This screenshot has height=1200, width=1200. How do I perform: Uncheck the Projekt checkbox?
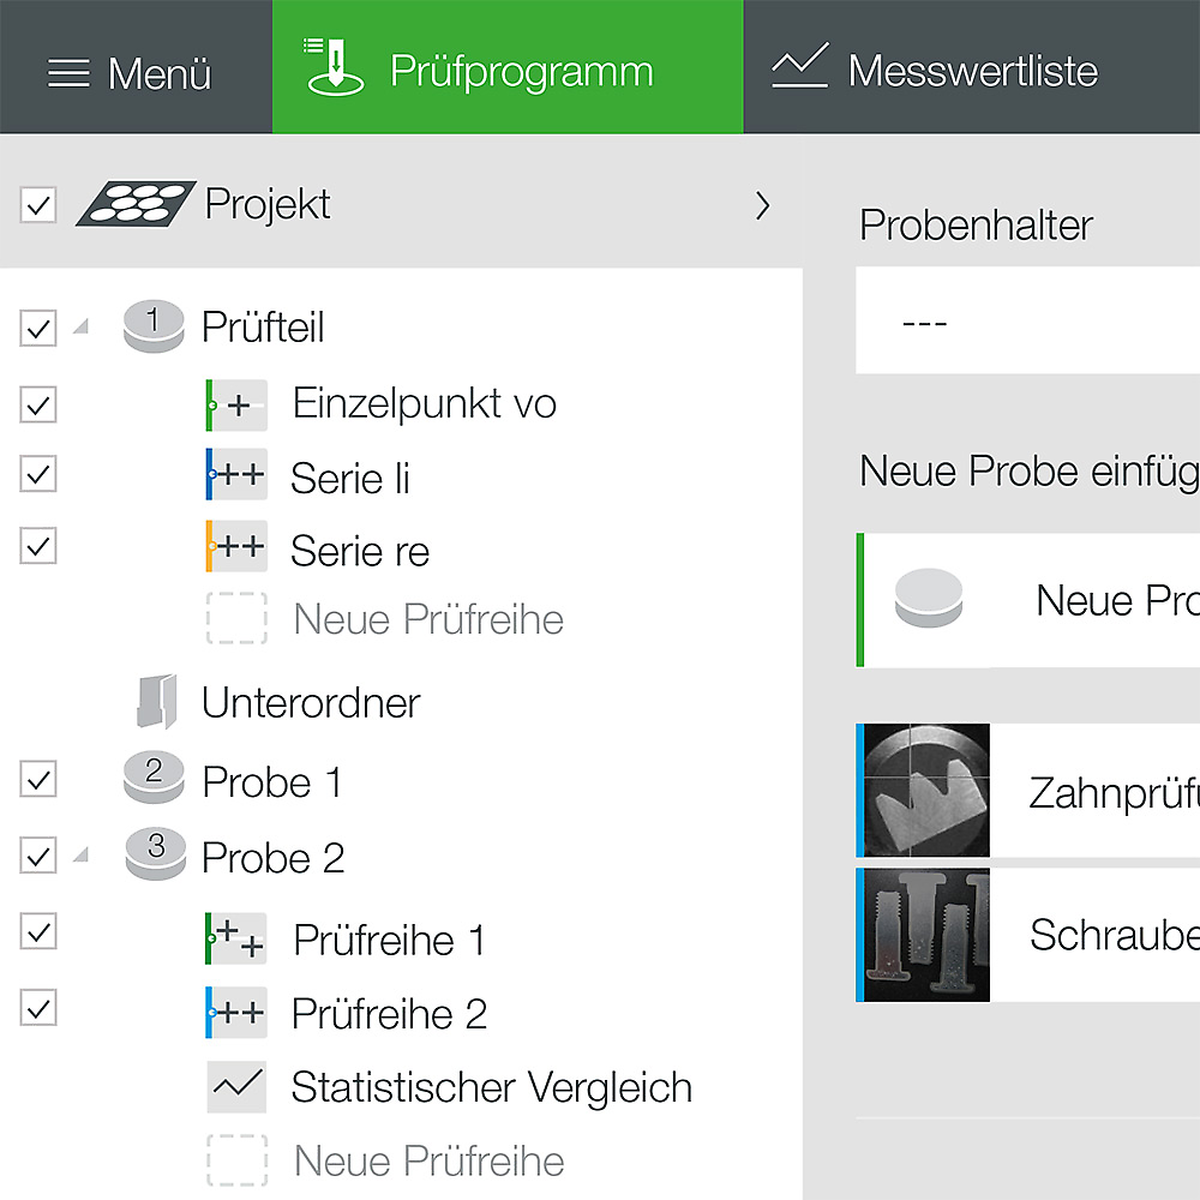click(x=38, y=205)
